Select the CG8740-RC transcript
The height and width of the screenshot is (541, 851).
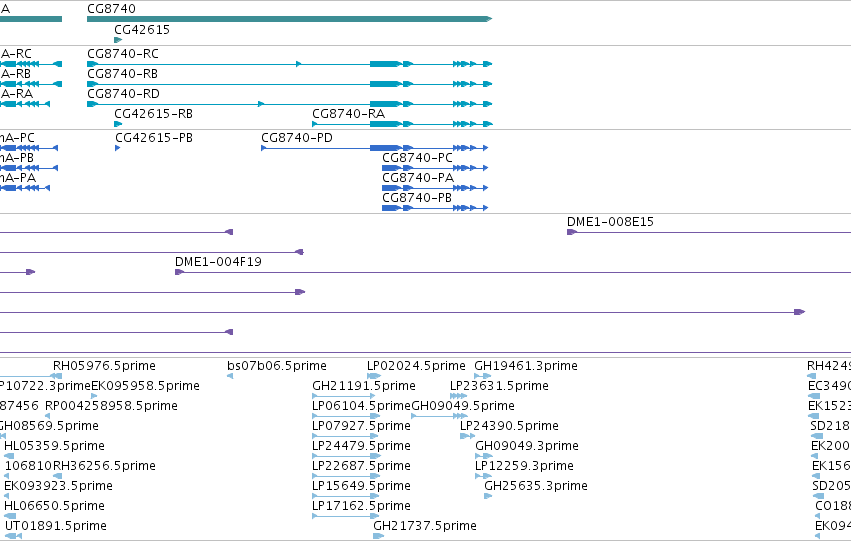pos(289,64)
